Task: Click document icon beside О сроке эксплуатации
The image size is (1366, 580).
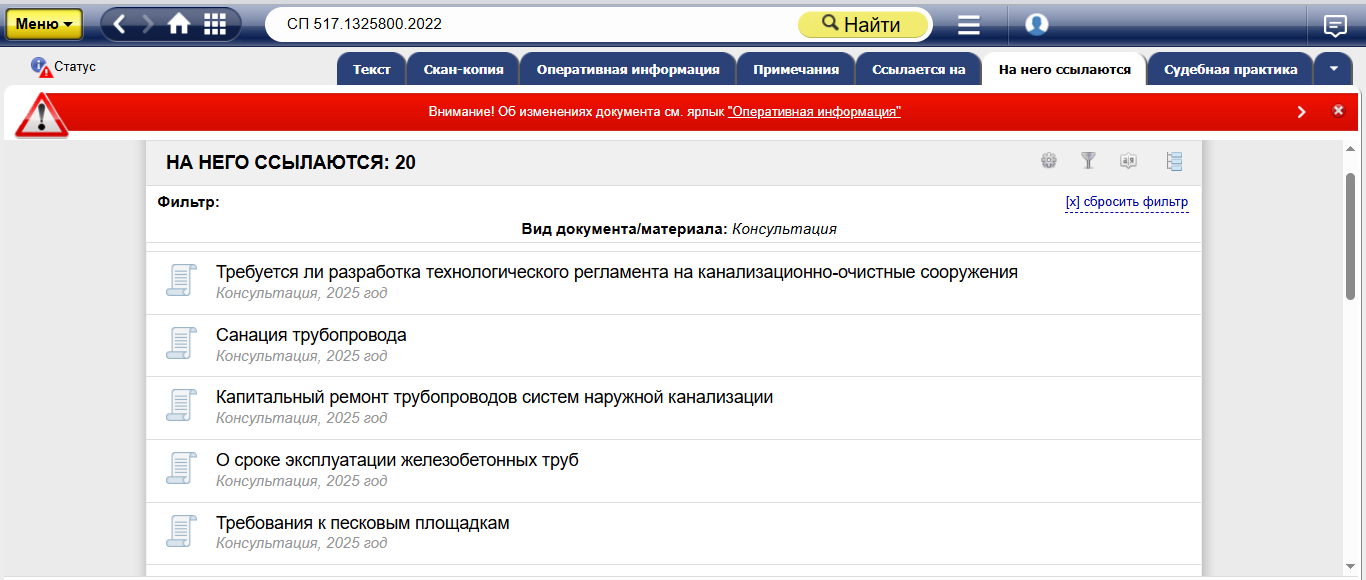Action: tap(180, 468)
